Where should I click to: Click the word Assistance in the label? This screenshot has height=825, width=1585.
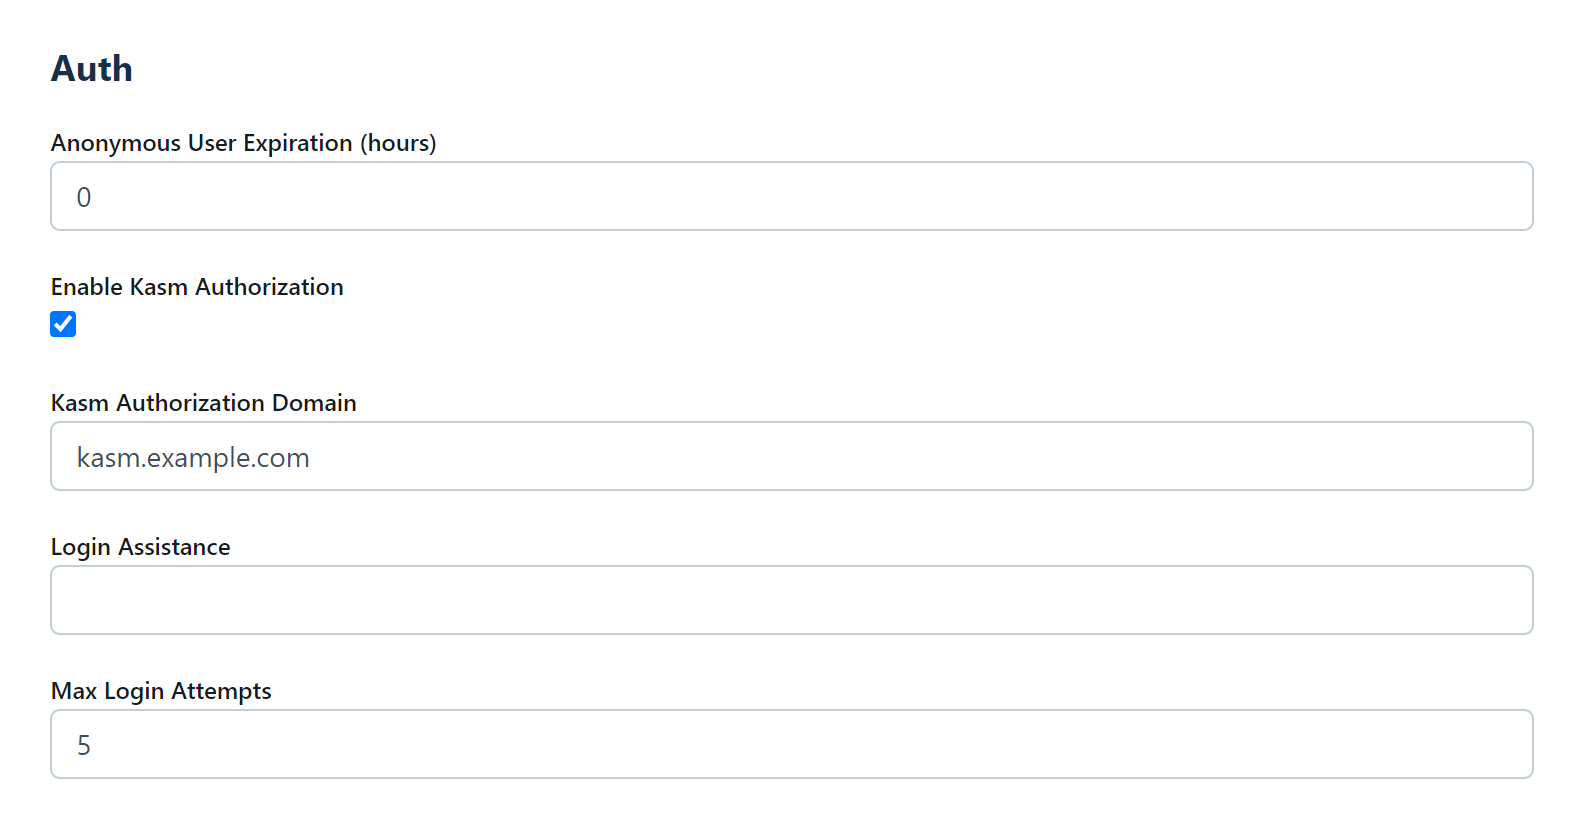[x=174, y=547]
